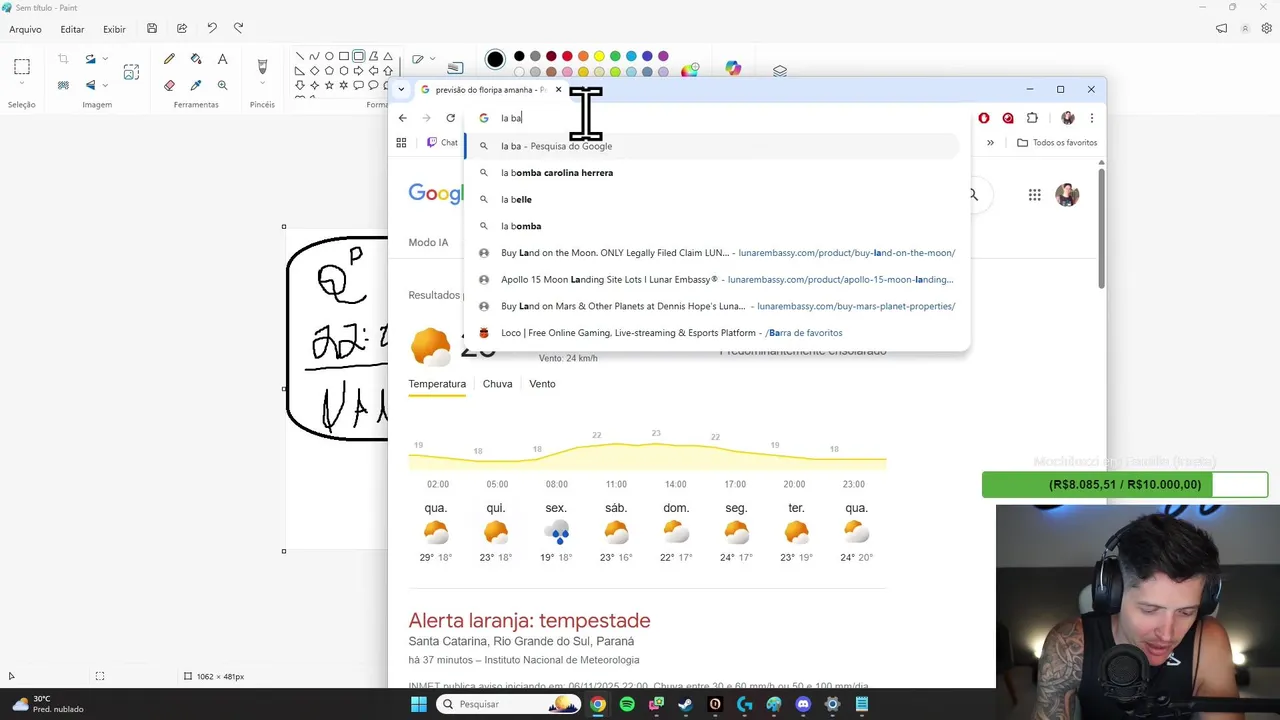The image size is (1280, 720).
Task: Switch to the Chuva weather tab
Action: [x=497, y=384]
